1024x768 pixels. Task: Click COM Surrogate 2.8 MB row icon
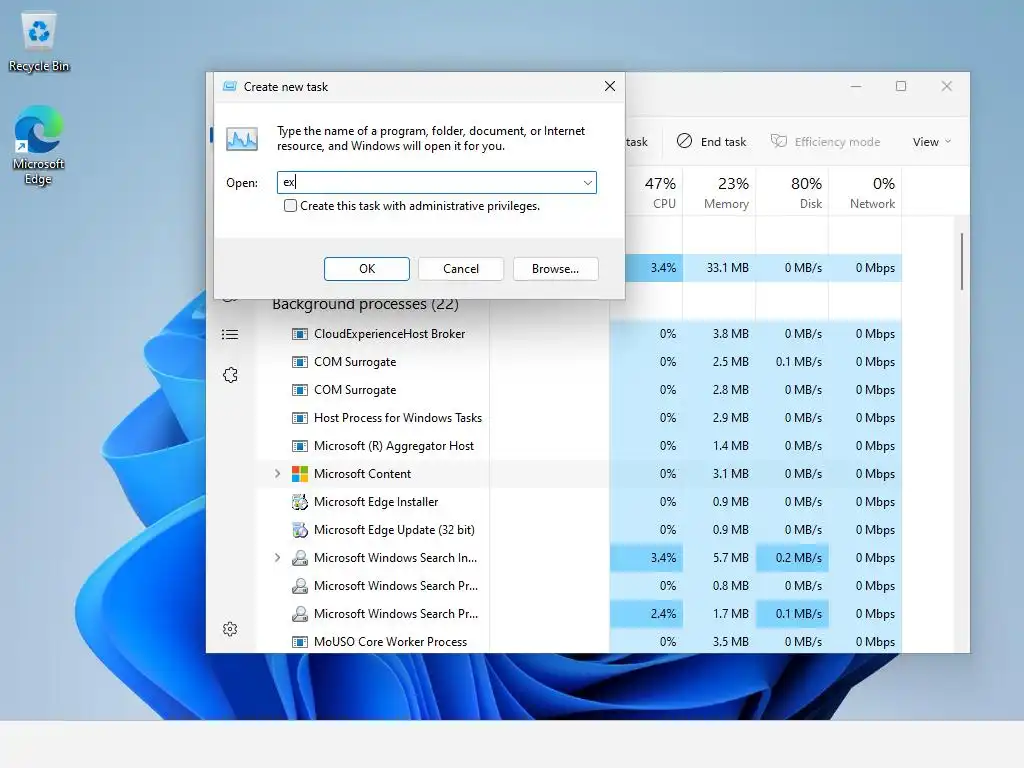click(x=300, y=390)
